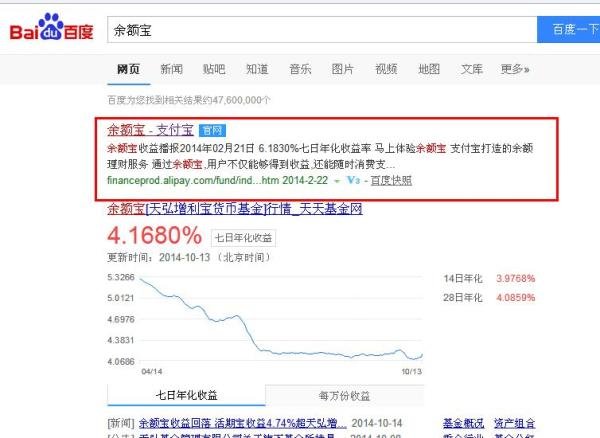This screenshot has width=600, height=438.
Task: Select the 网页 tab
Action: coord(129,69)
